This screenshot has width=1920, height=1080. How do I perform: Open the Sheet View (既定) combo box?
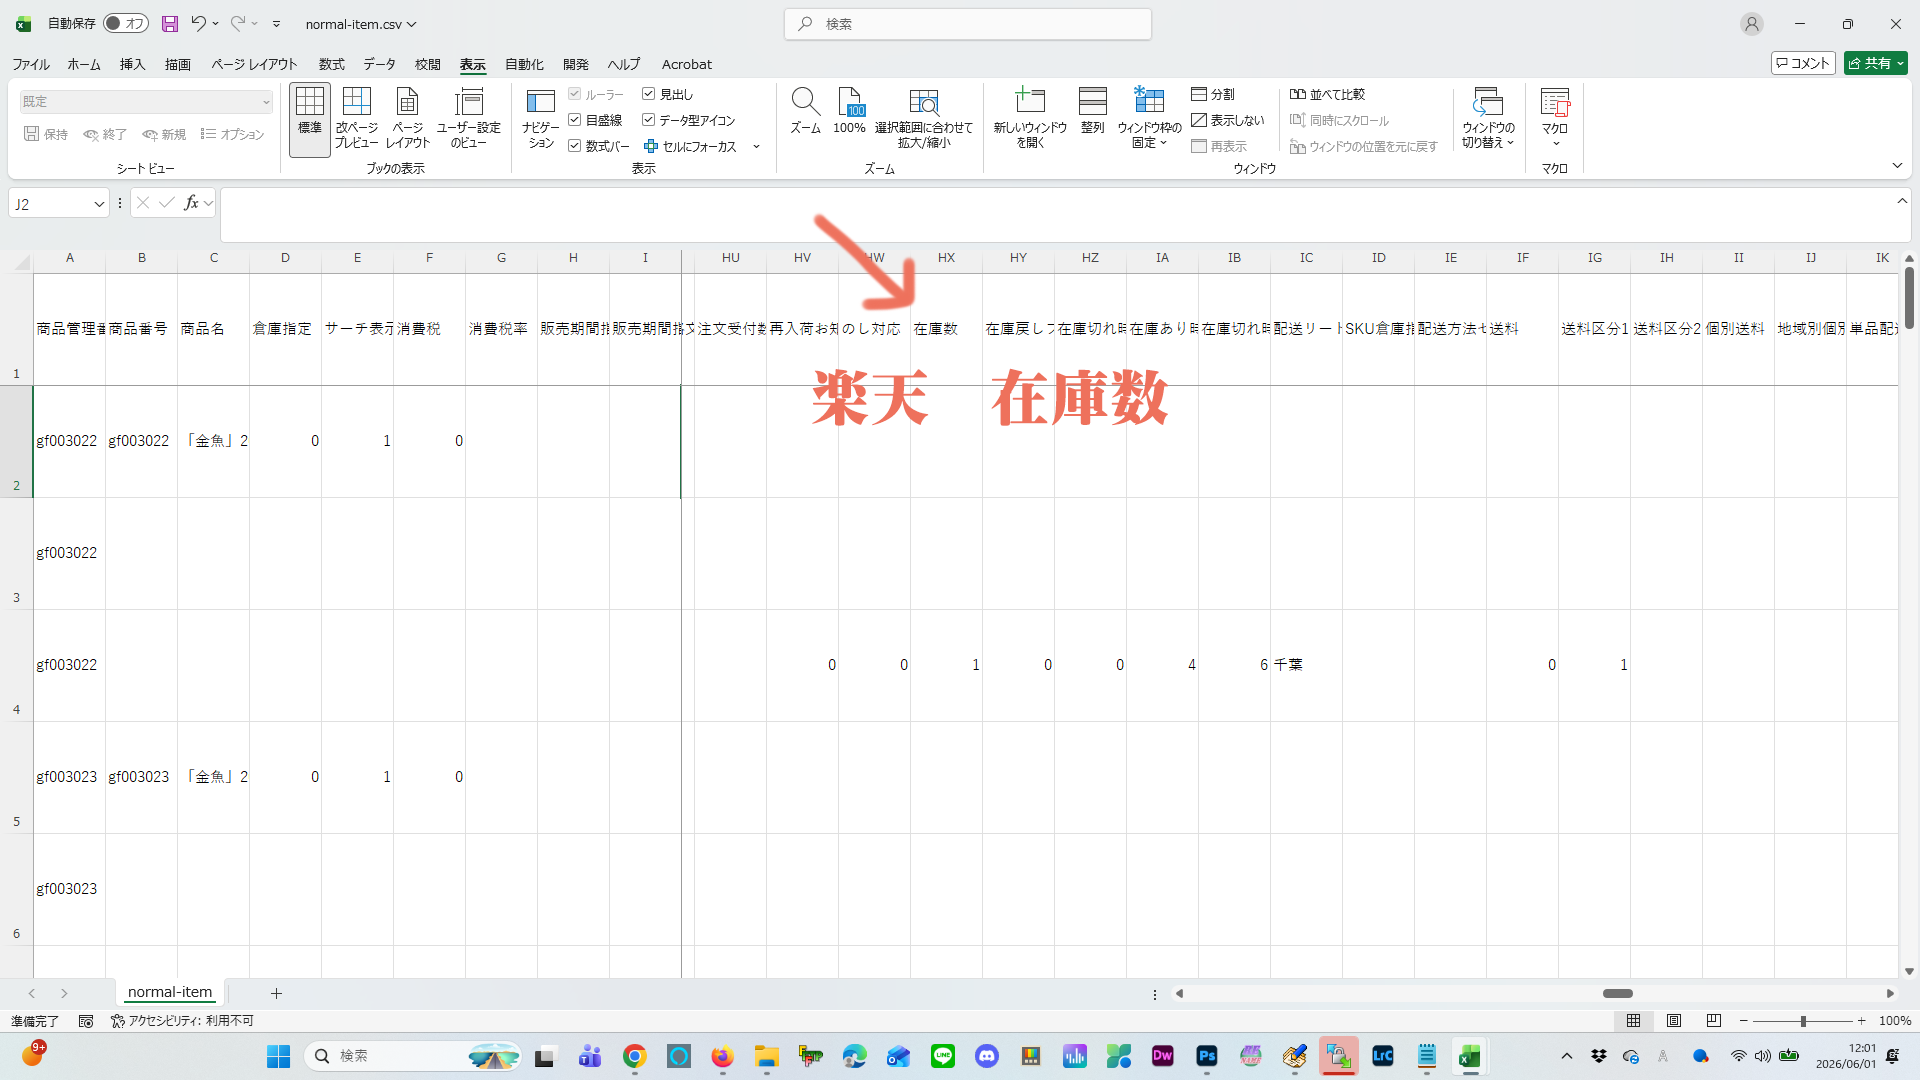[x=146, y=102]
